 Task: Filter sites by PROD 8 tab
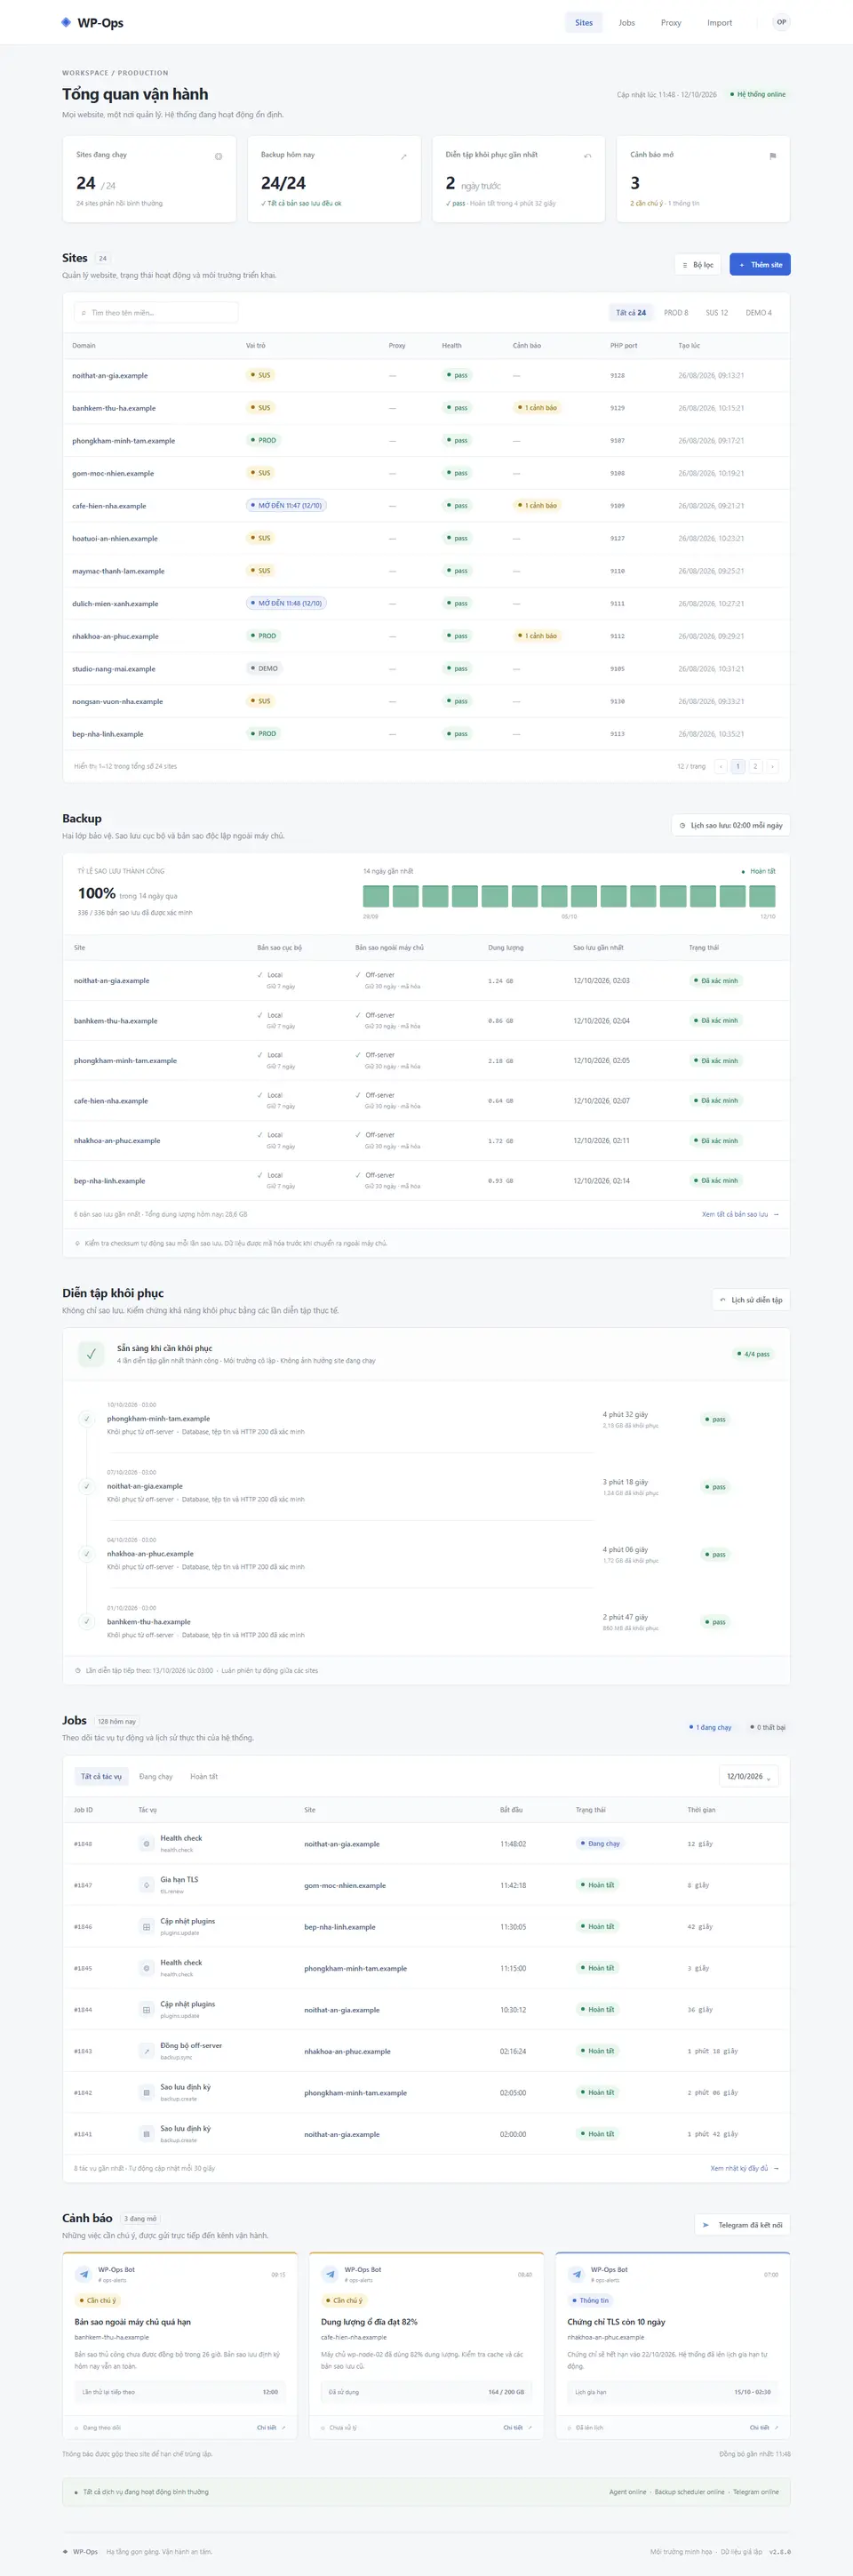coord(676,313)
